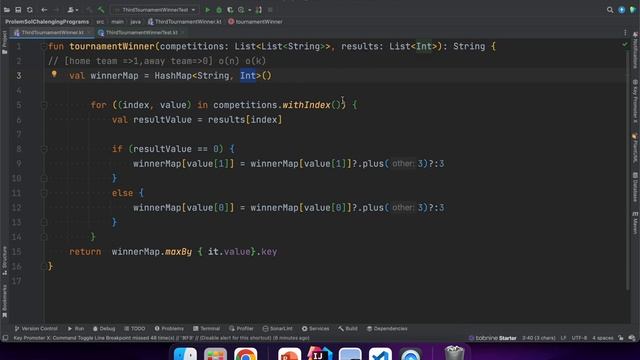This screenshot has width=640, height=360.
Task: Click line number 3 in the gutter
Action: pos(19,76)
